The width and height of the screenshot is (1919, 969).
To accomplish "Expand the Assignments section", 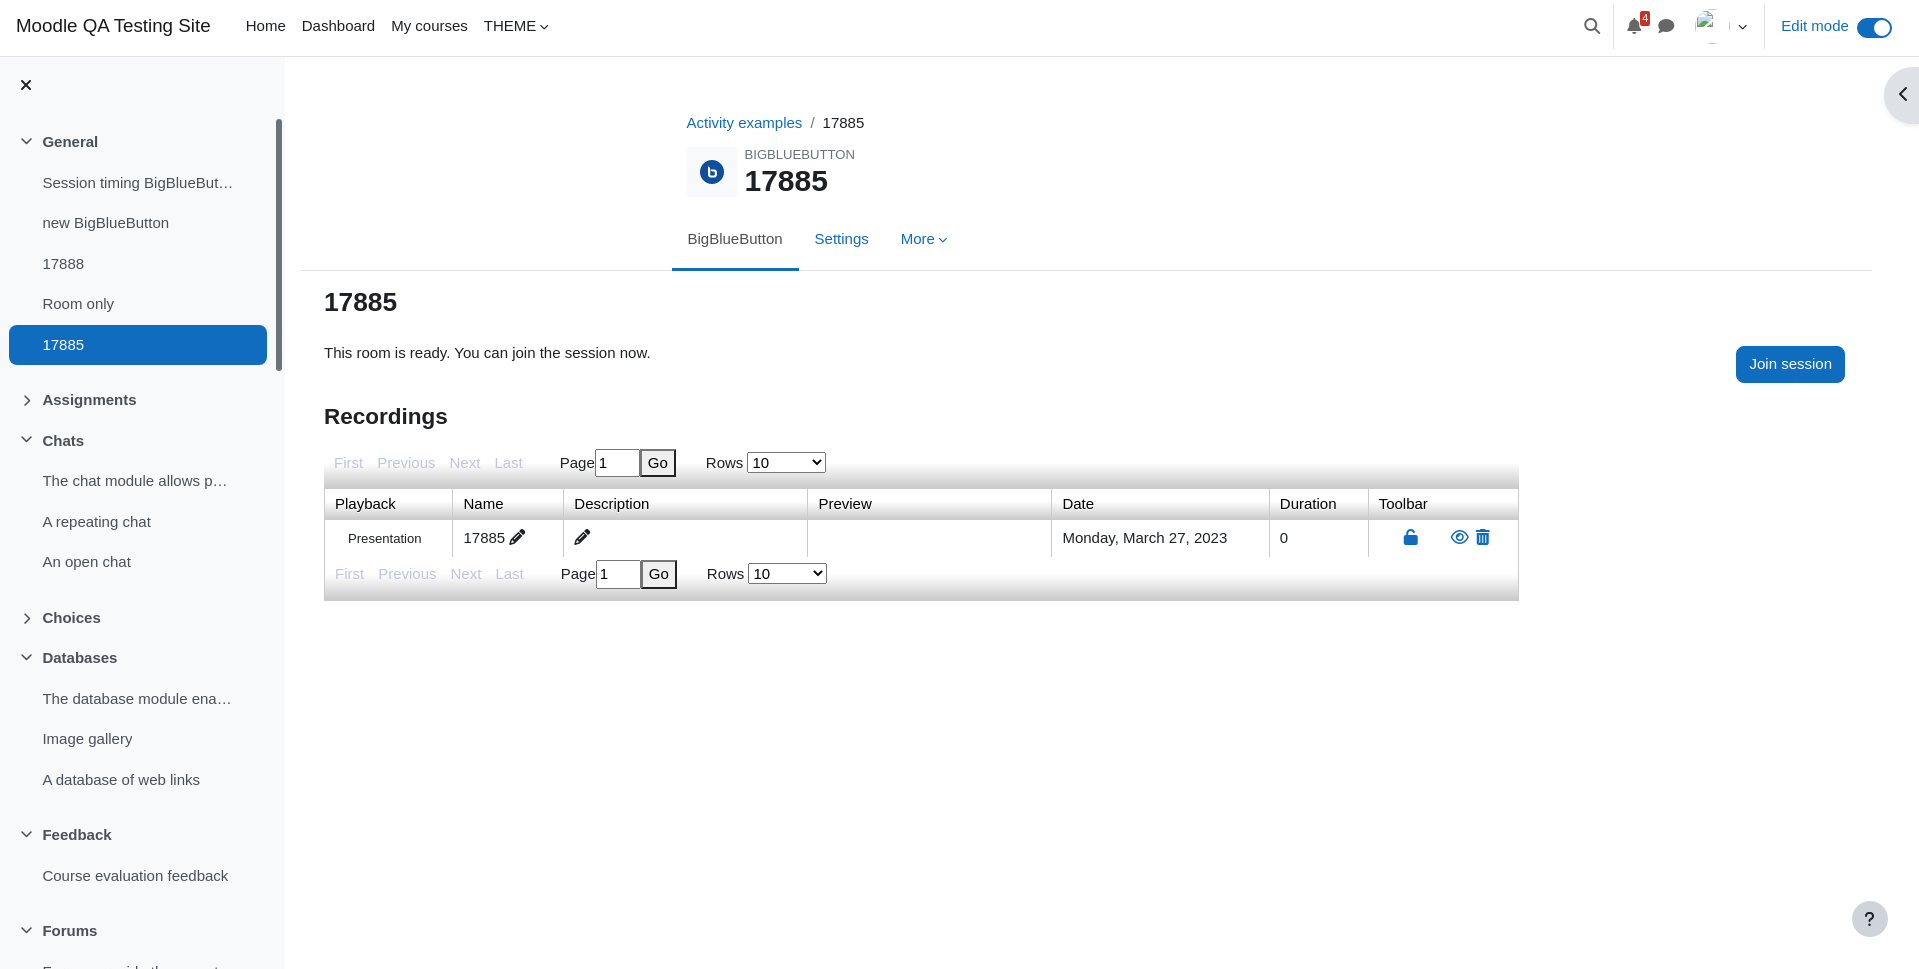I will [x=26, y=400].
